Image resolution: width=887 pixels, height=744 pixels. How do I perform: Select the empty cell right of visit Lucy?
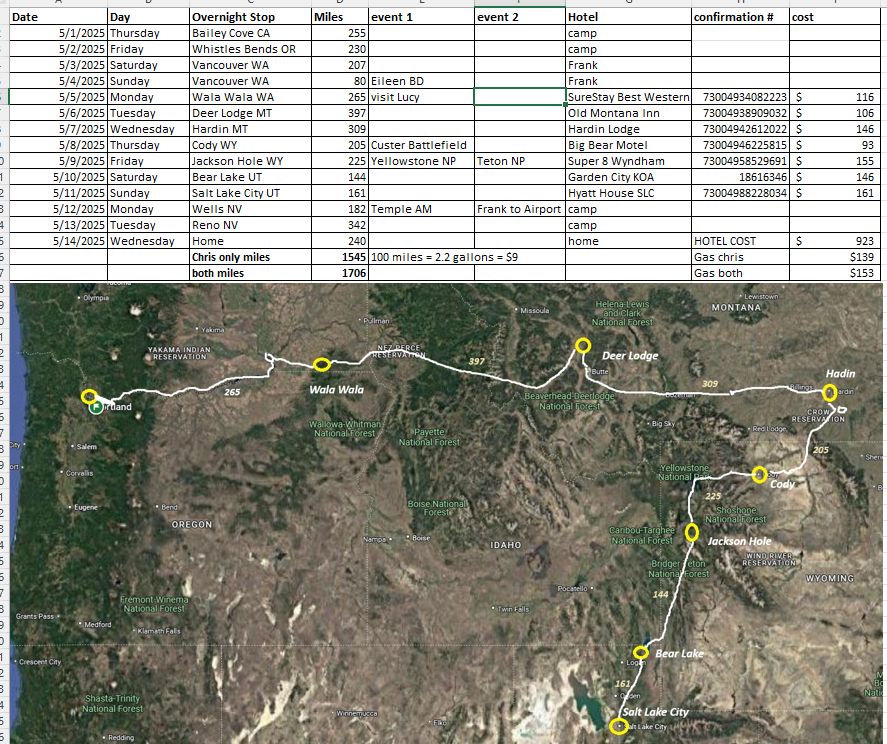pos(519,97)
